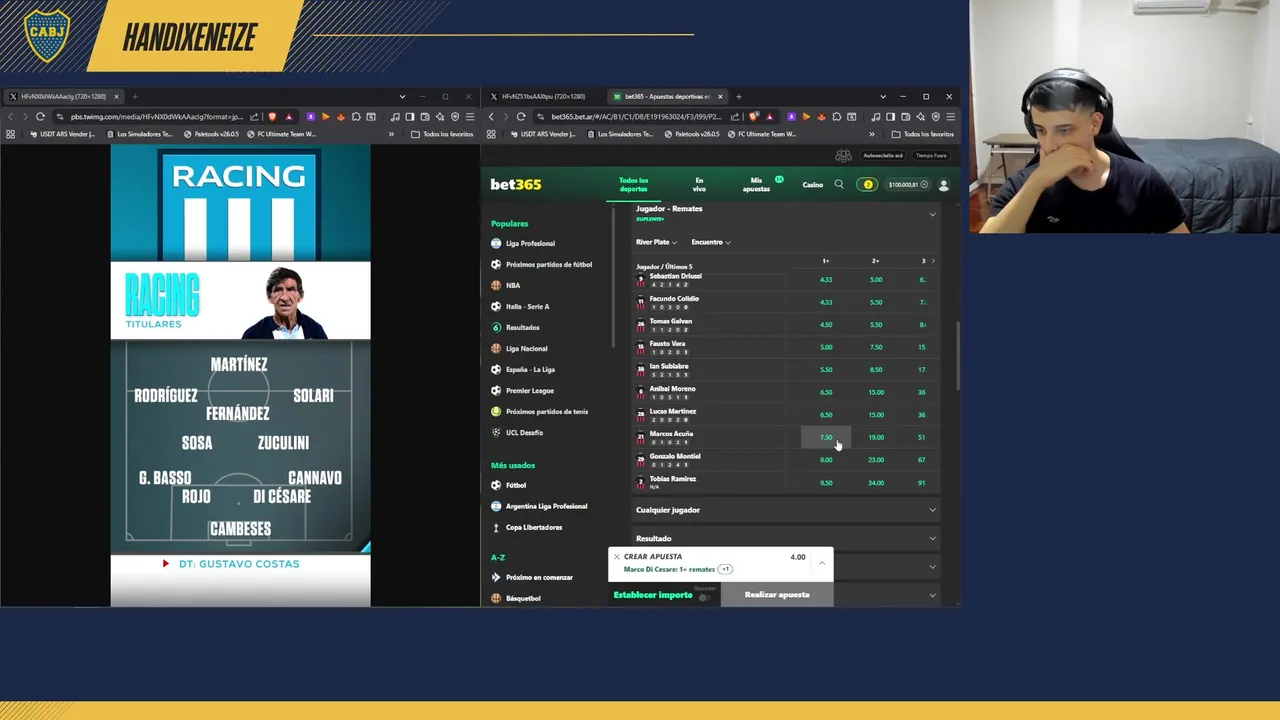Reload the bet365 browser page

[521, 117]
